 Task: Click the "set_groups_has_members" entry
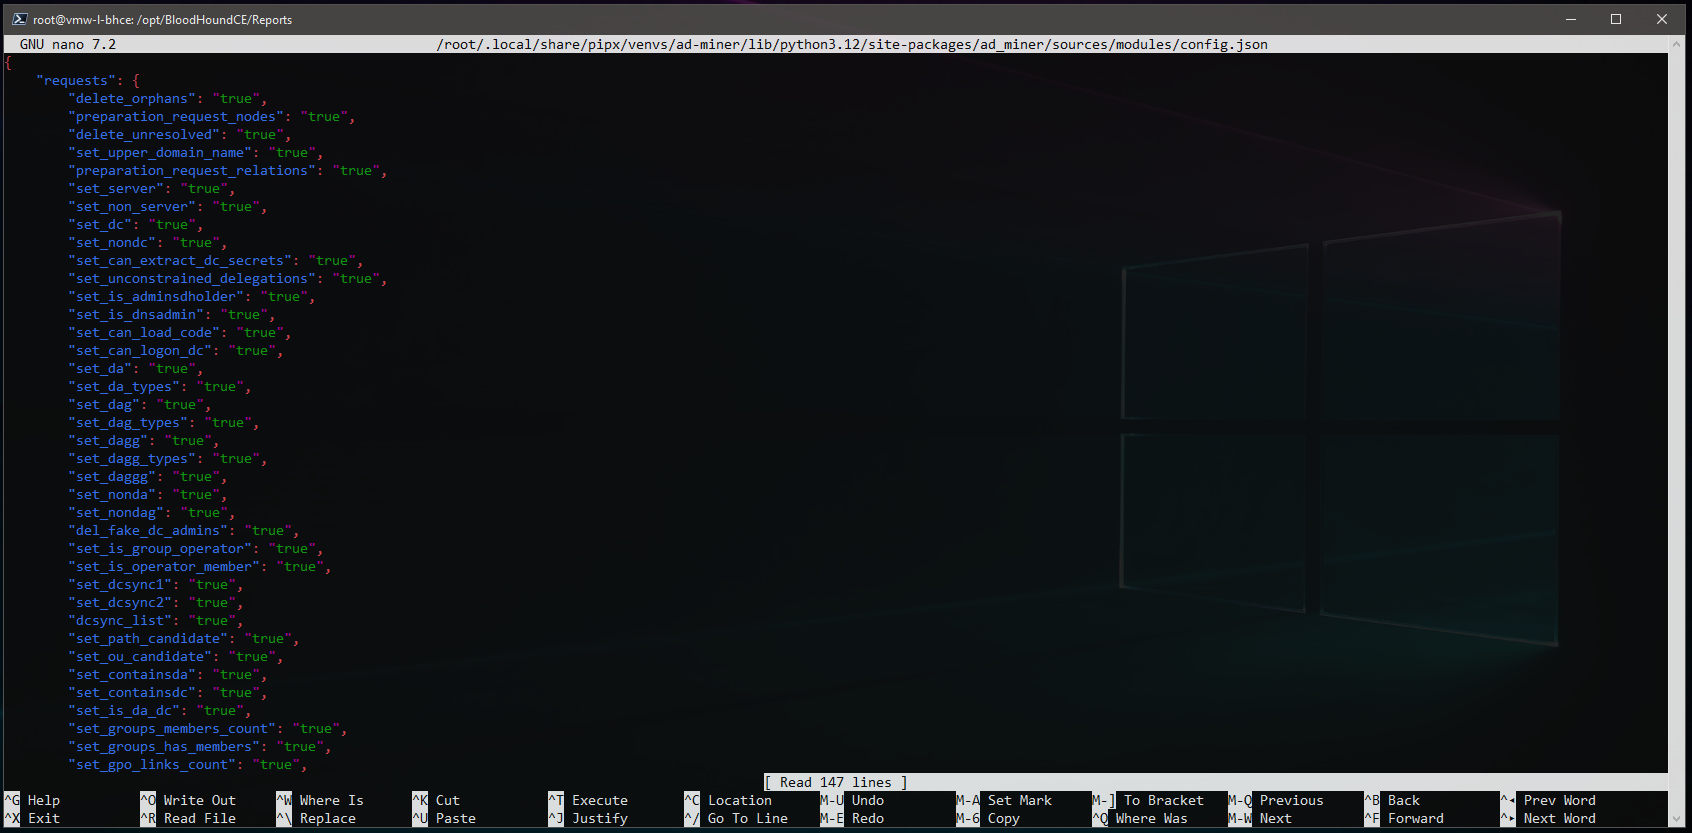[x=200, y=747]
